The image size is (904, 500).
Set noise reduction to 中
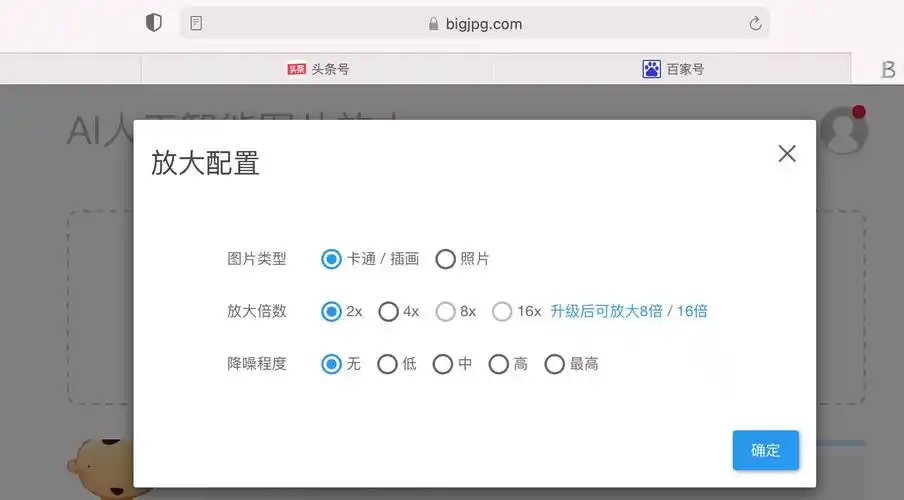coord(442,364)
